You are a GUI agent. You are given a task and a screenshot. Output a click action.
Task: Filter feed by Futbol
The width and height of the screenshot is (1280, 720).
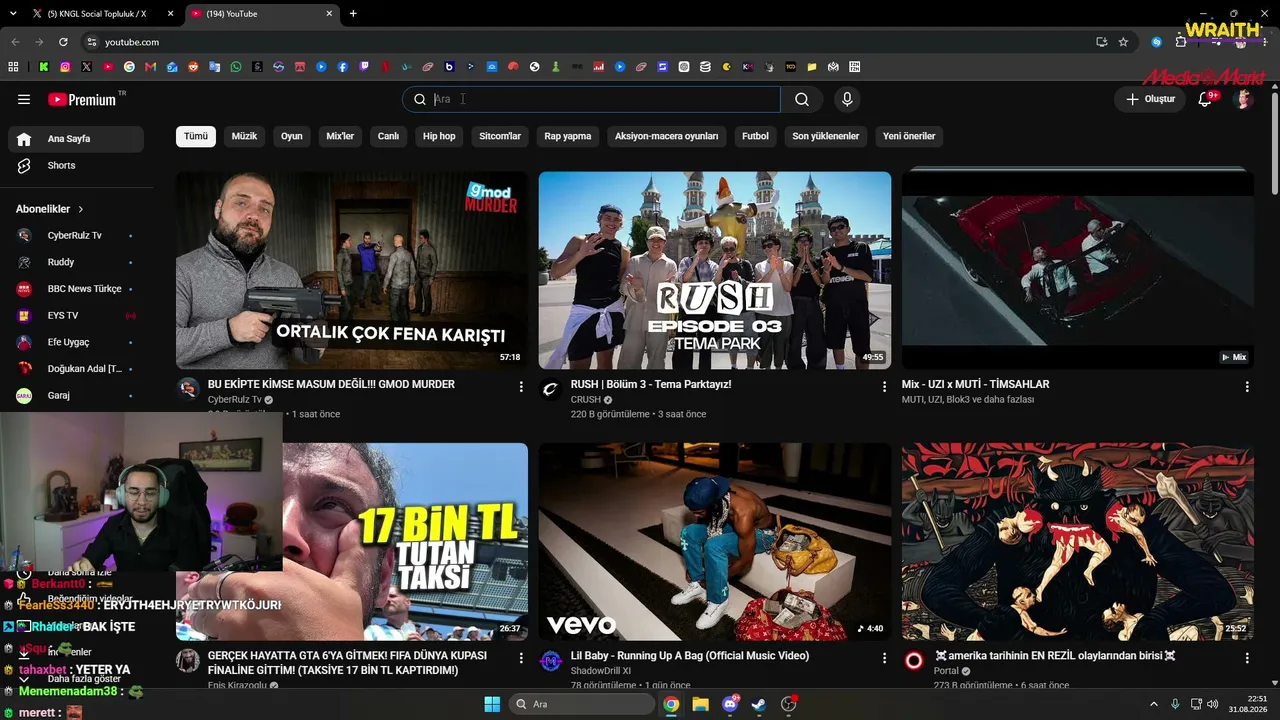click(755, 136)
